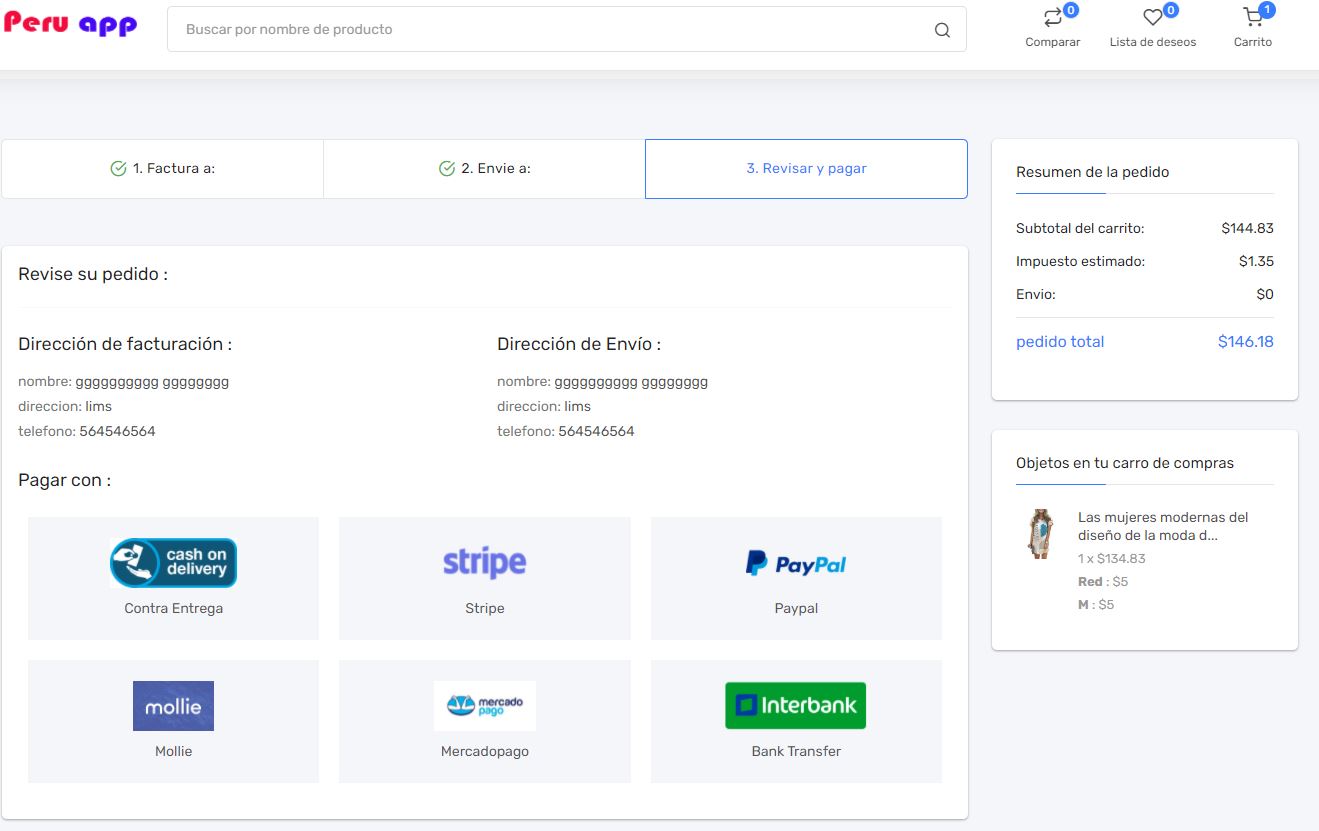Select step 3. Revisar y pagar

(806, 169)
